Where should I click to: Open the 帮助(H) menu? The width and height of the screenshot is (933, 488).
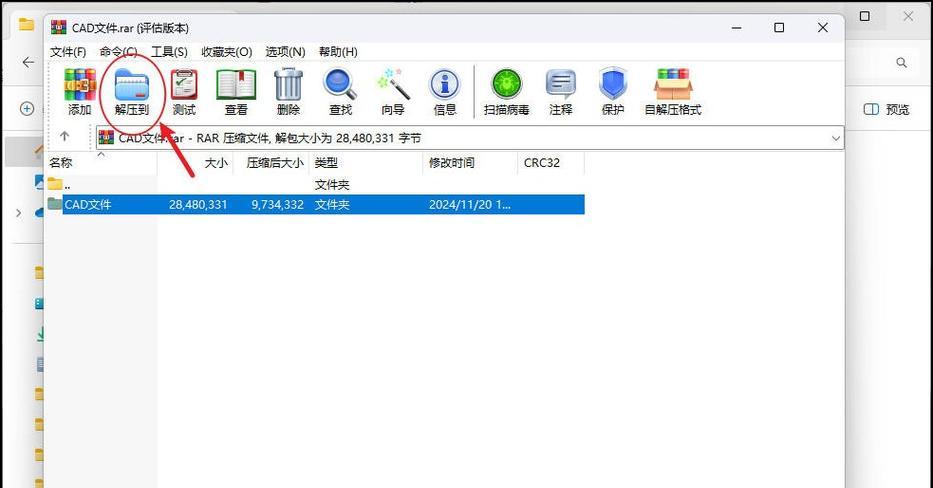pyautogui.click(x=338, y=52)
